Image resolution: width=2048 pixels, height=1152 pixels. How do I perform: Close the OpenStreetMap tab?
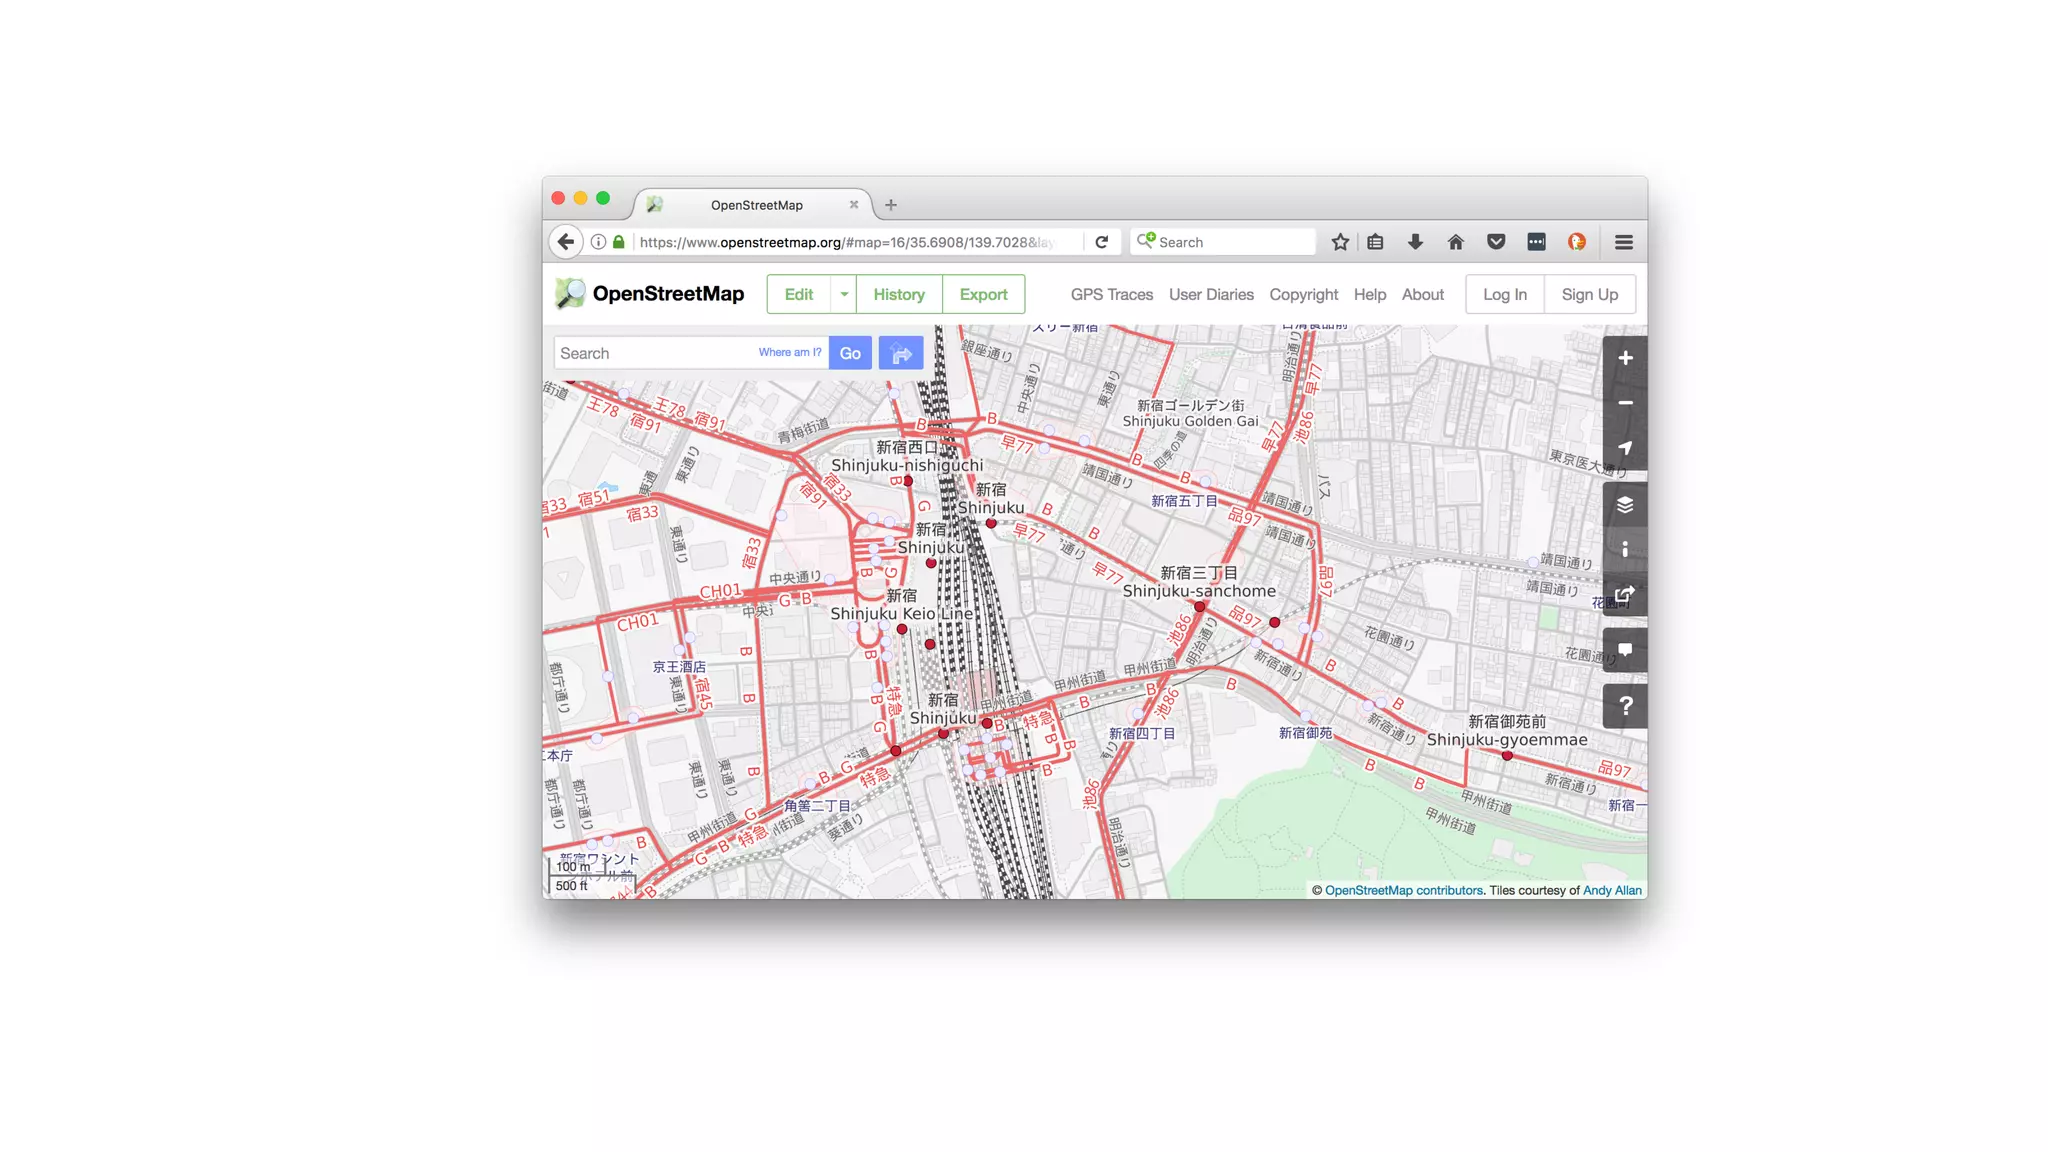click(854, 205)
